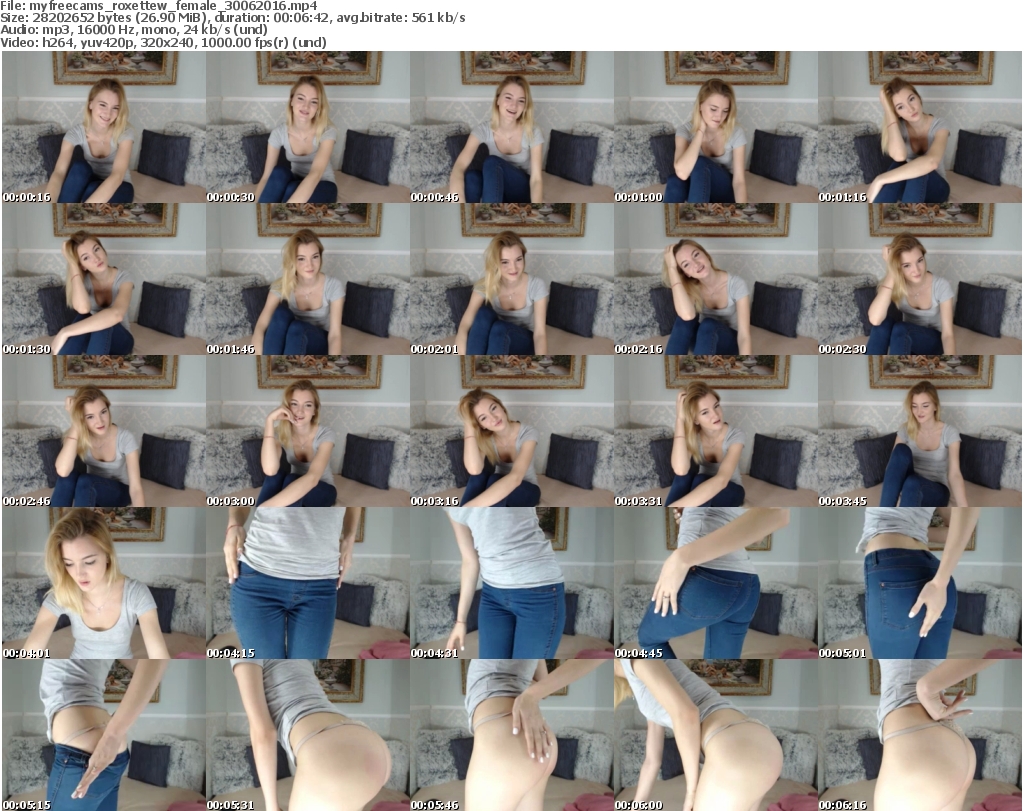Screen dimensions: 1024x811
Task: Open the thumbnail stamped 00:00:30
Action: tap(308, 127)
